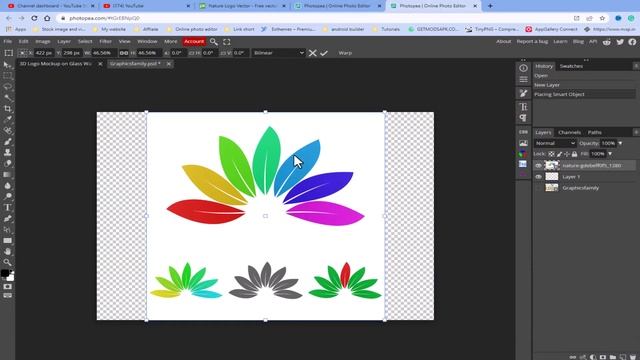Select the Lasso tool
This screenshot has width=640, height=360.
pyautogui.click(x=7, y=87)
